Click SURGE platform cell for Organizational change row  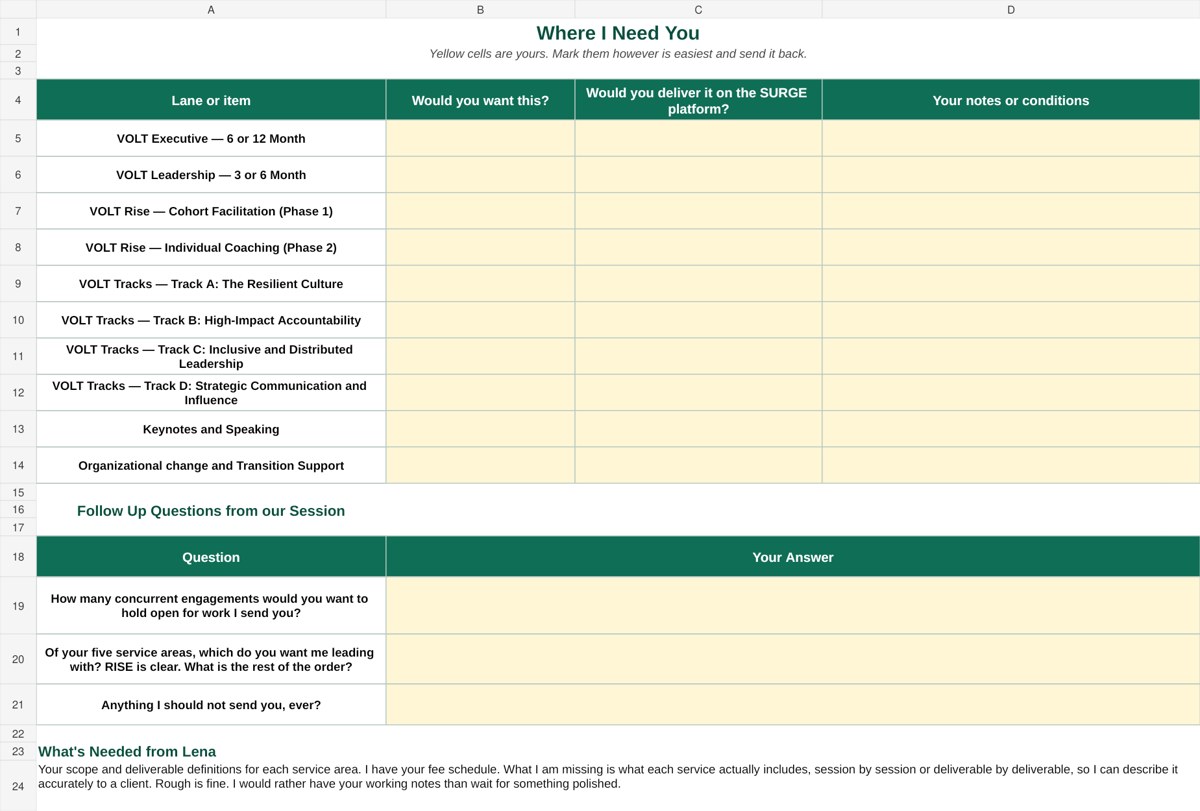click(x=698, y=465)
